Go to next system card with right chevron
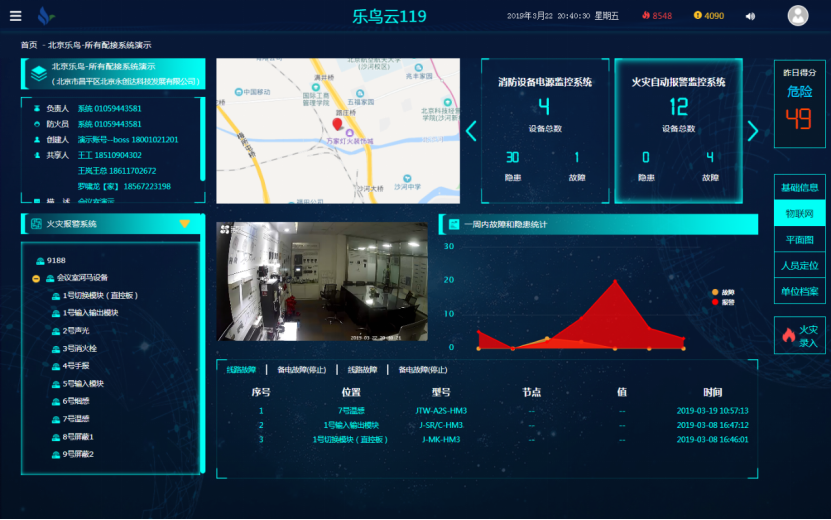The height and width of the screenshot is (520, 831). pyautogui.click(x=753, y=131)
